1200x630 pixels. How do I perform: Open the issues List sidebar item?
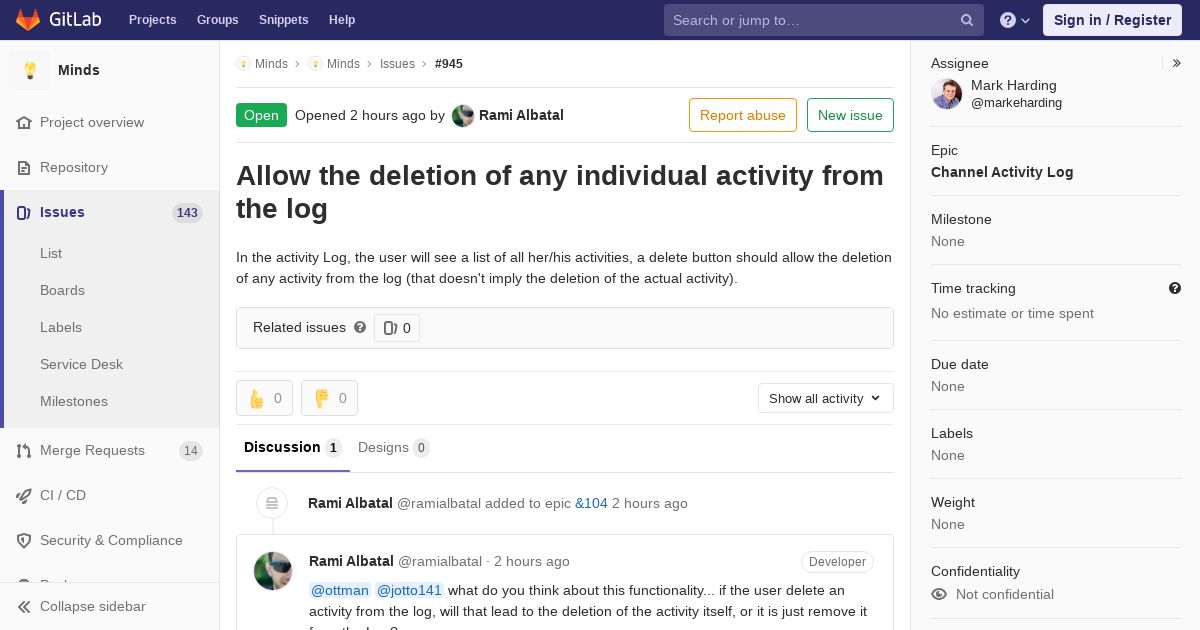[x=51, y=253]
